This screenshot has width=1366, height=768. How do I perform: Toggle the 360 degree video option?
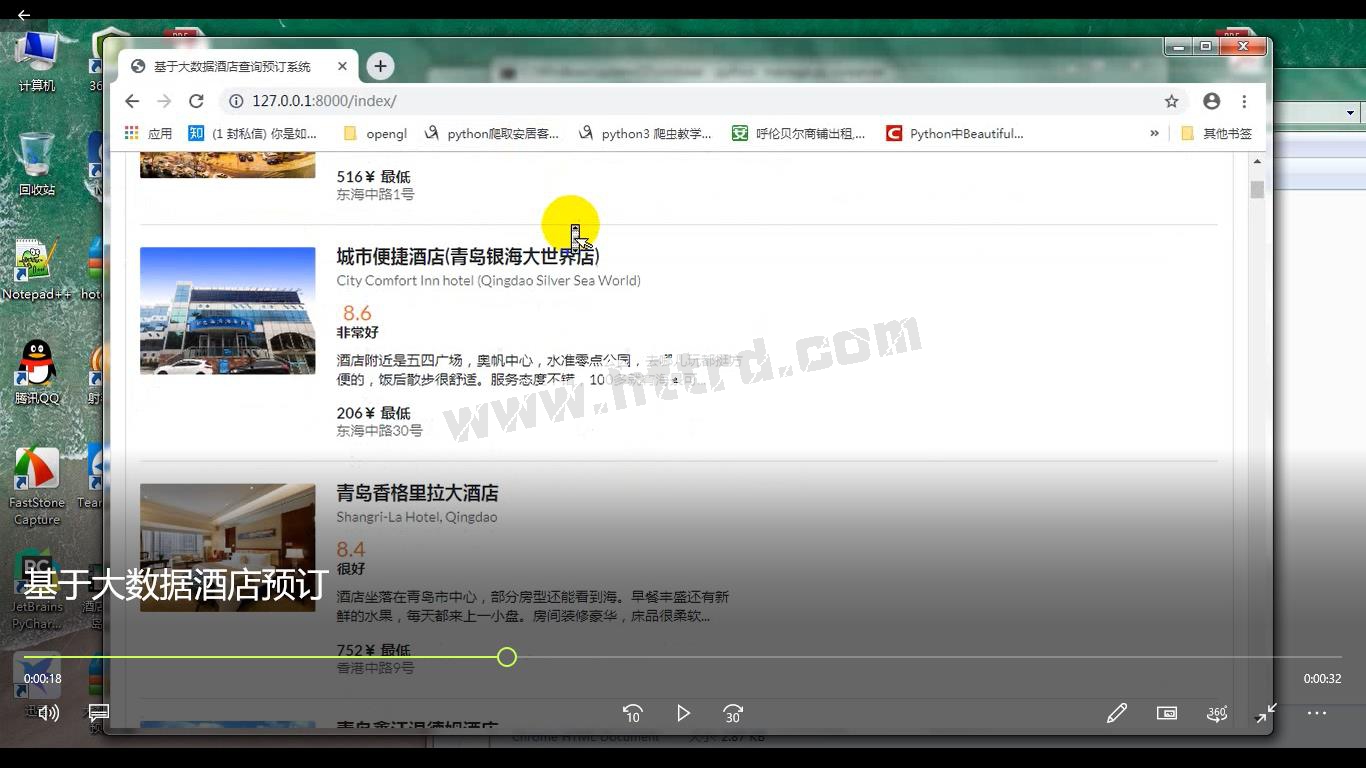pos(1217,713)
